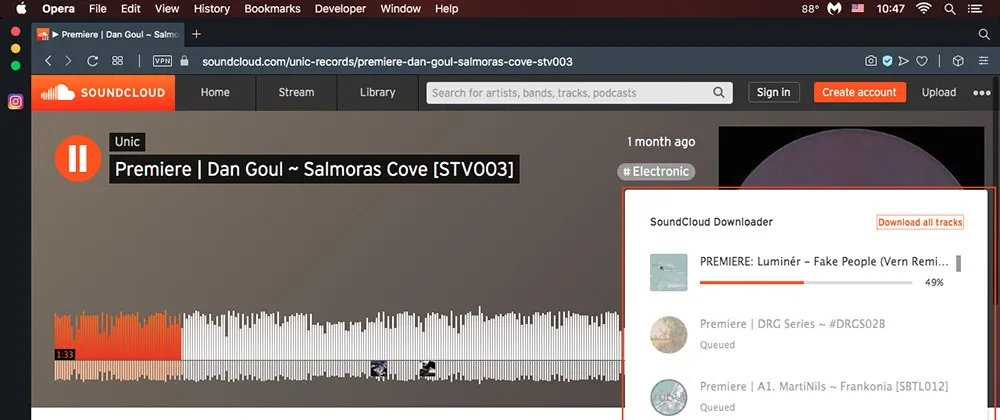The image size is (1000, 420).
Task: Click DRG Series track thumbnail
Action: pos(668,335)
